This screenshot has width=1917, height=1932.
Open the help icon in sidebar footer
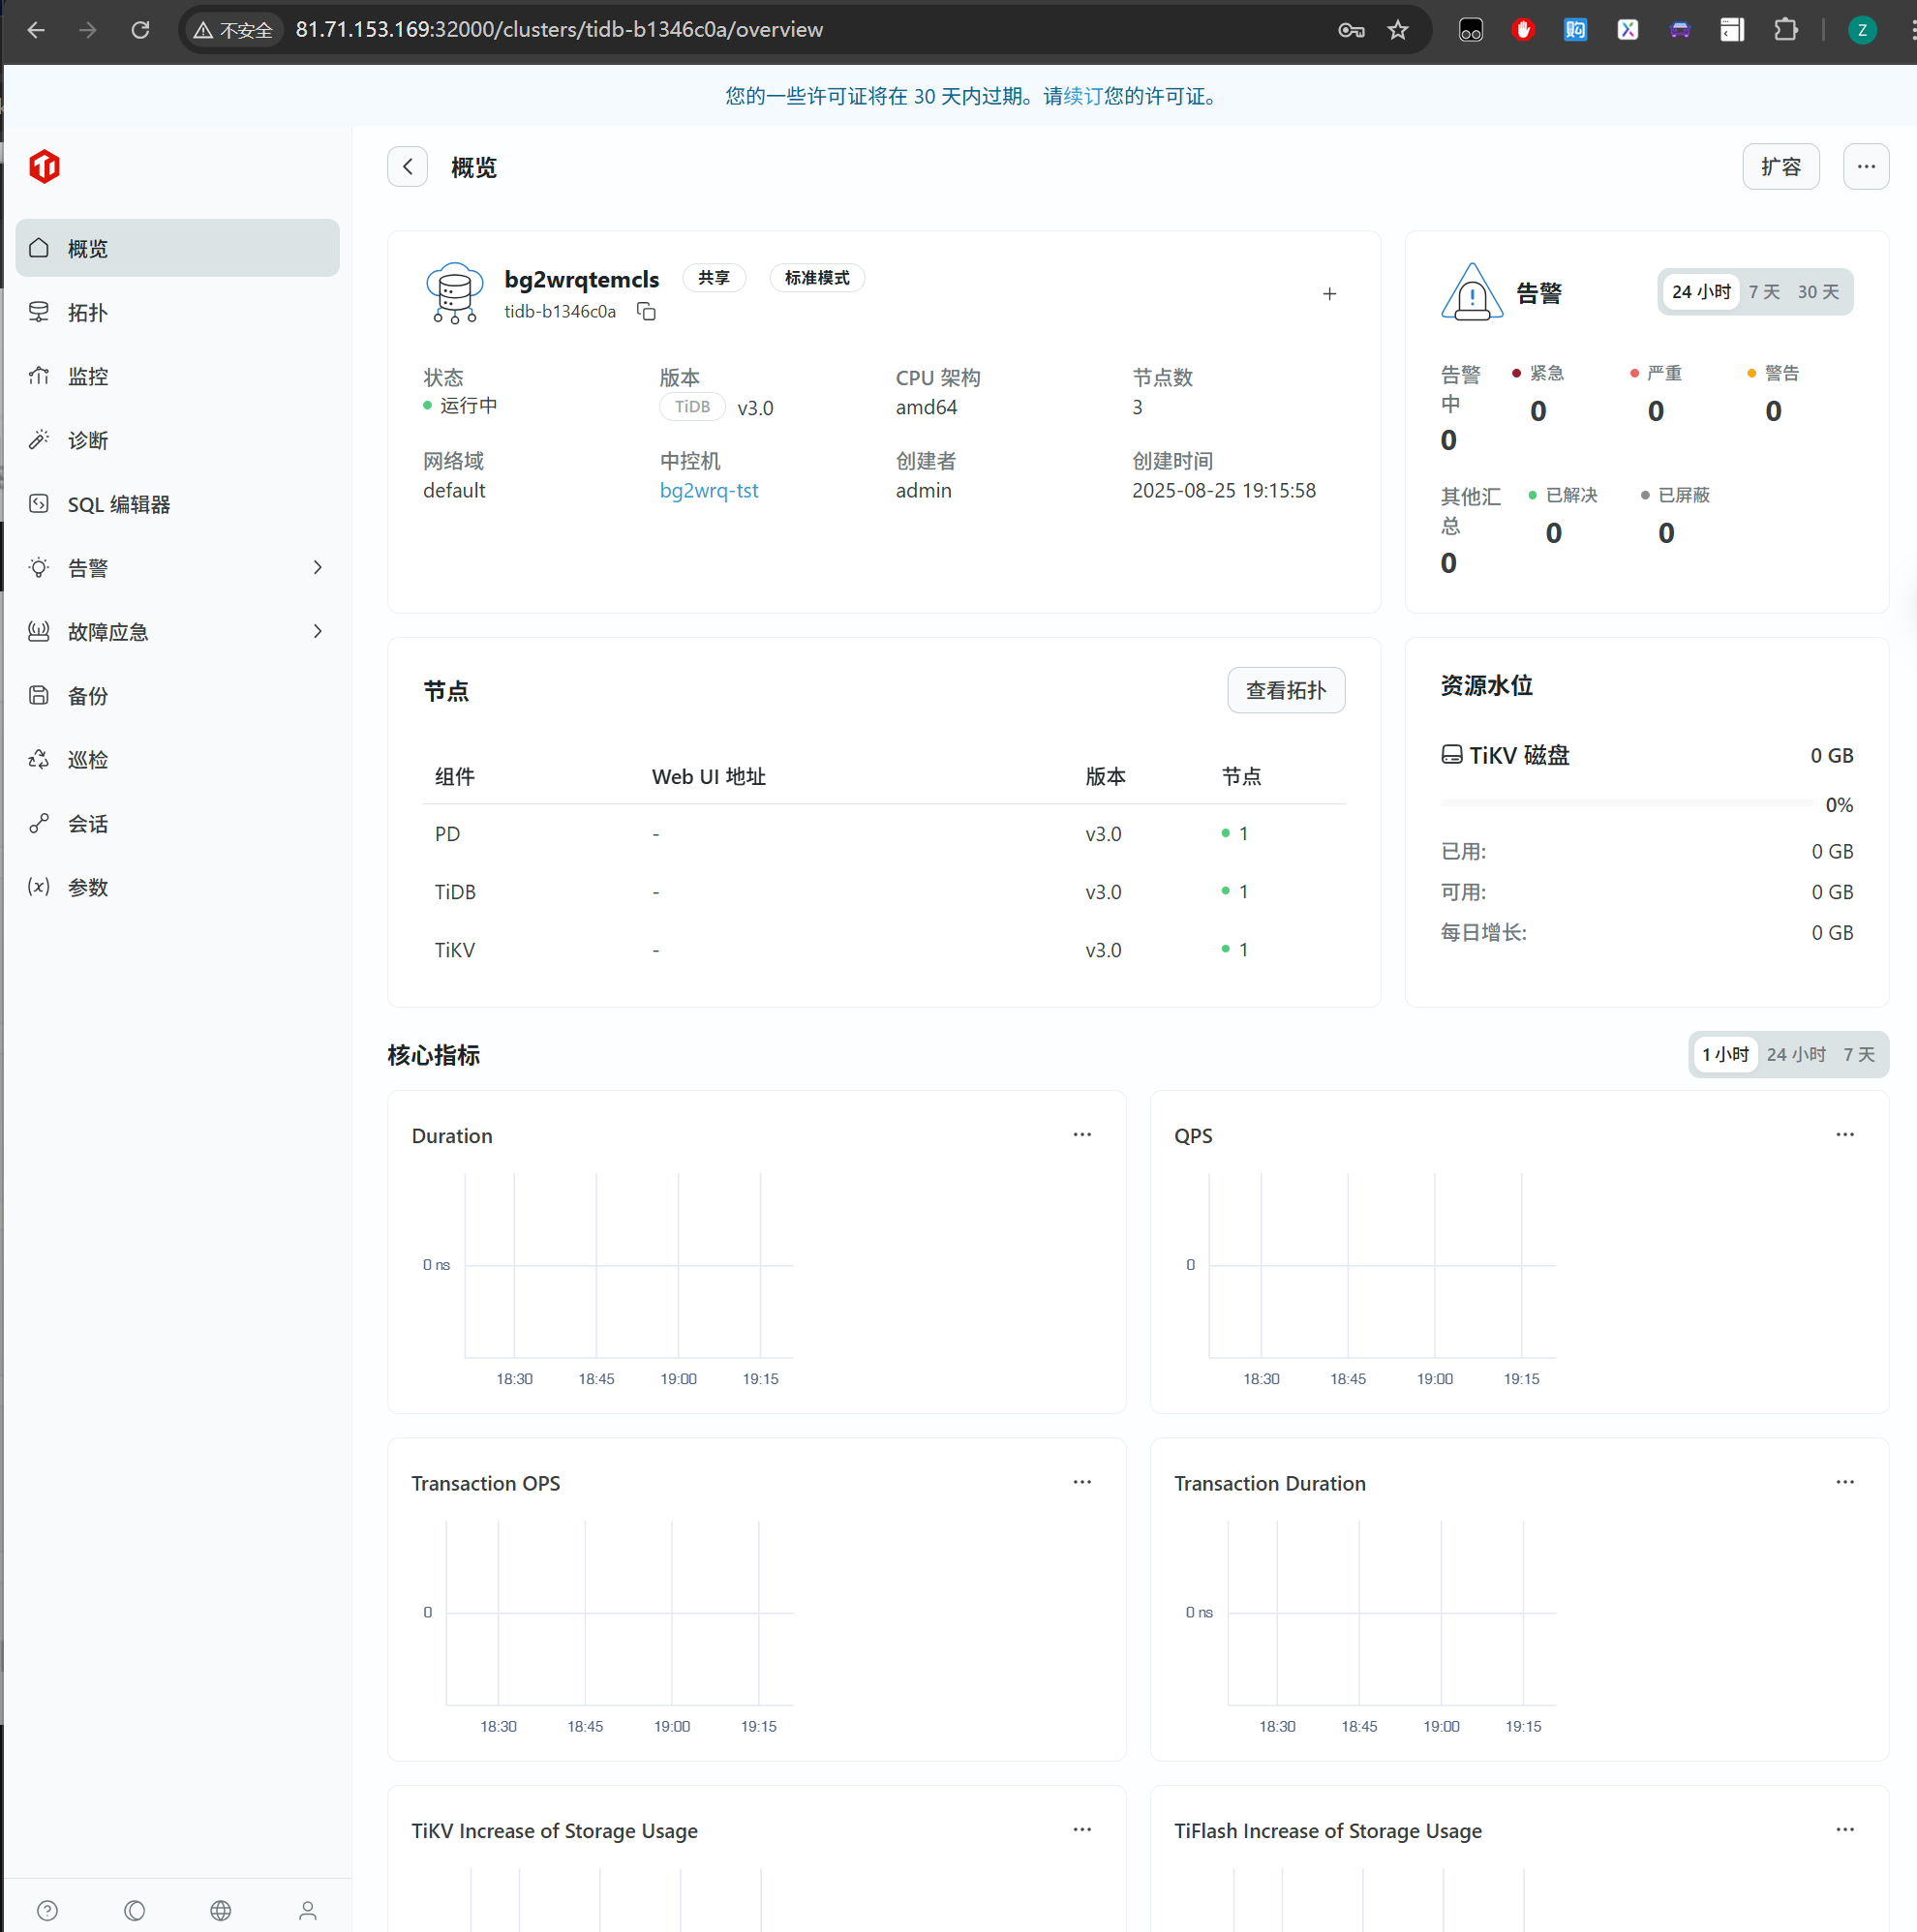[47, 1910]
